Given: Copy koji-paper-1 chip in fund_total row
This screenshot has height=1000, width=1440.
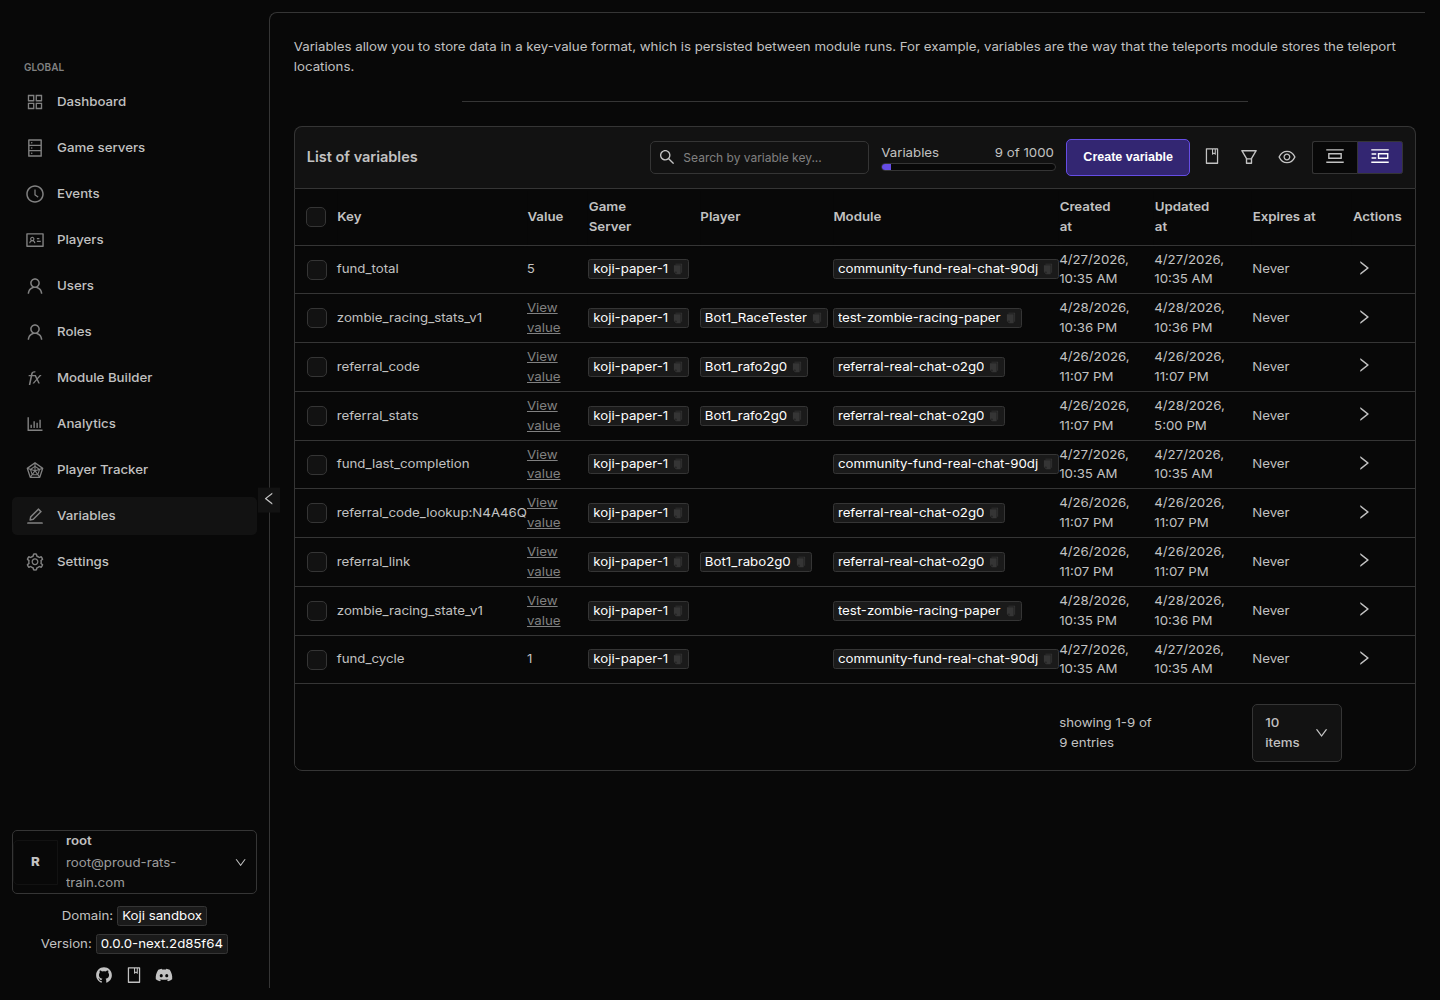Looking at the screenshot, I should pyautogui.click(x=678, y=269).
